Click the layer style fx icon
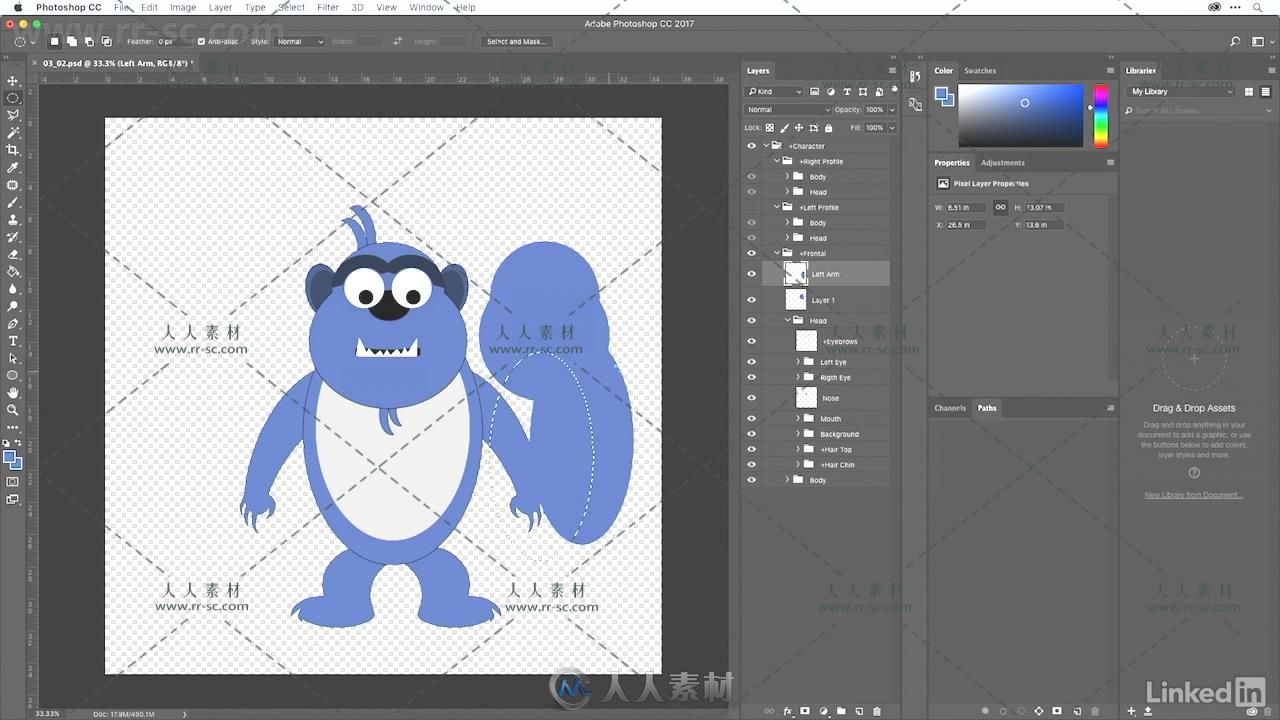Image resolution: width=1280 pixels, height=720 pixels. tap(788, 711)
